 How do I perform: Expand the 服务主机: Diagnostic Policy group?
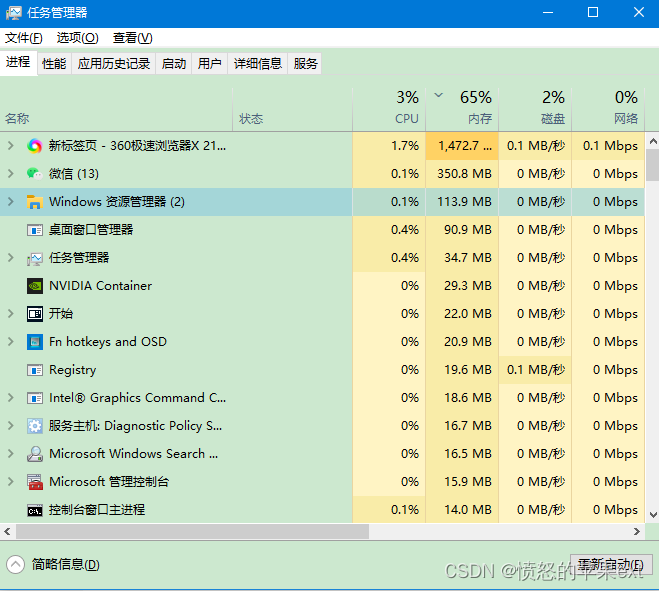point(11,426)
